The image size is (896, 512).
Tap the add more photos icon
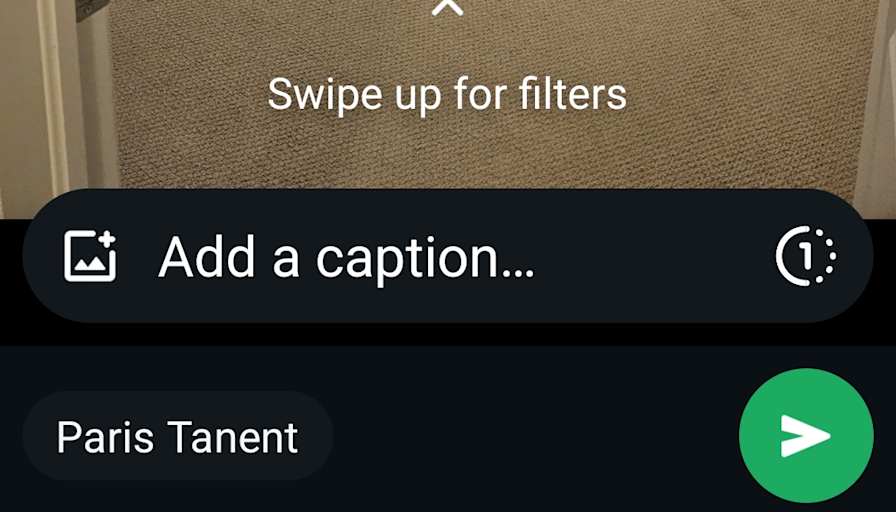point(90,255)
